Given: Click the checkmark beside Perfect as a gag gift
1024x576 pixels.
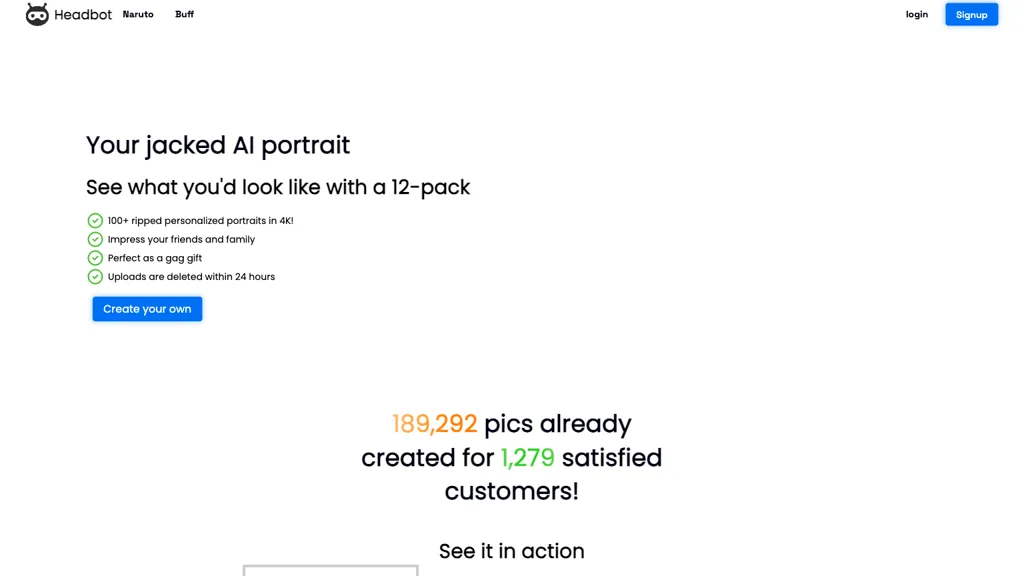Looking at the screenshot, I should (x=95, y=258).
